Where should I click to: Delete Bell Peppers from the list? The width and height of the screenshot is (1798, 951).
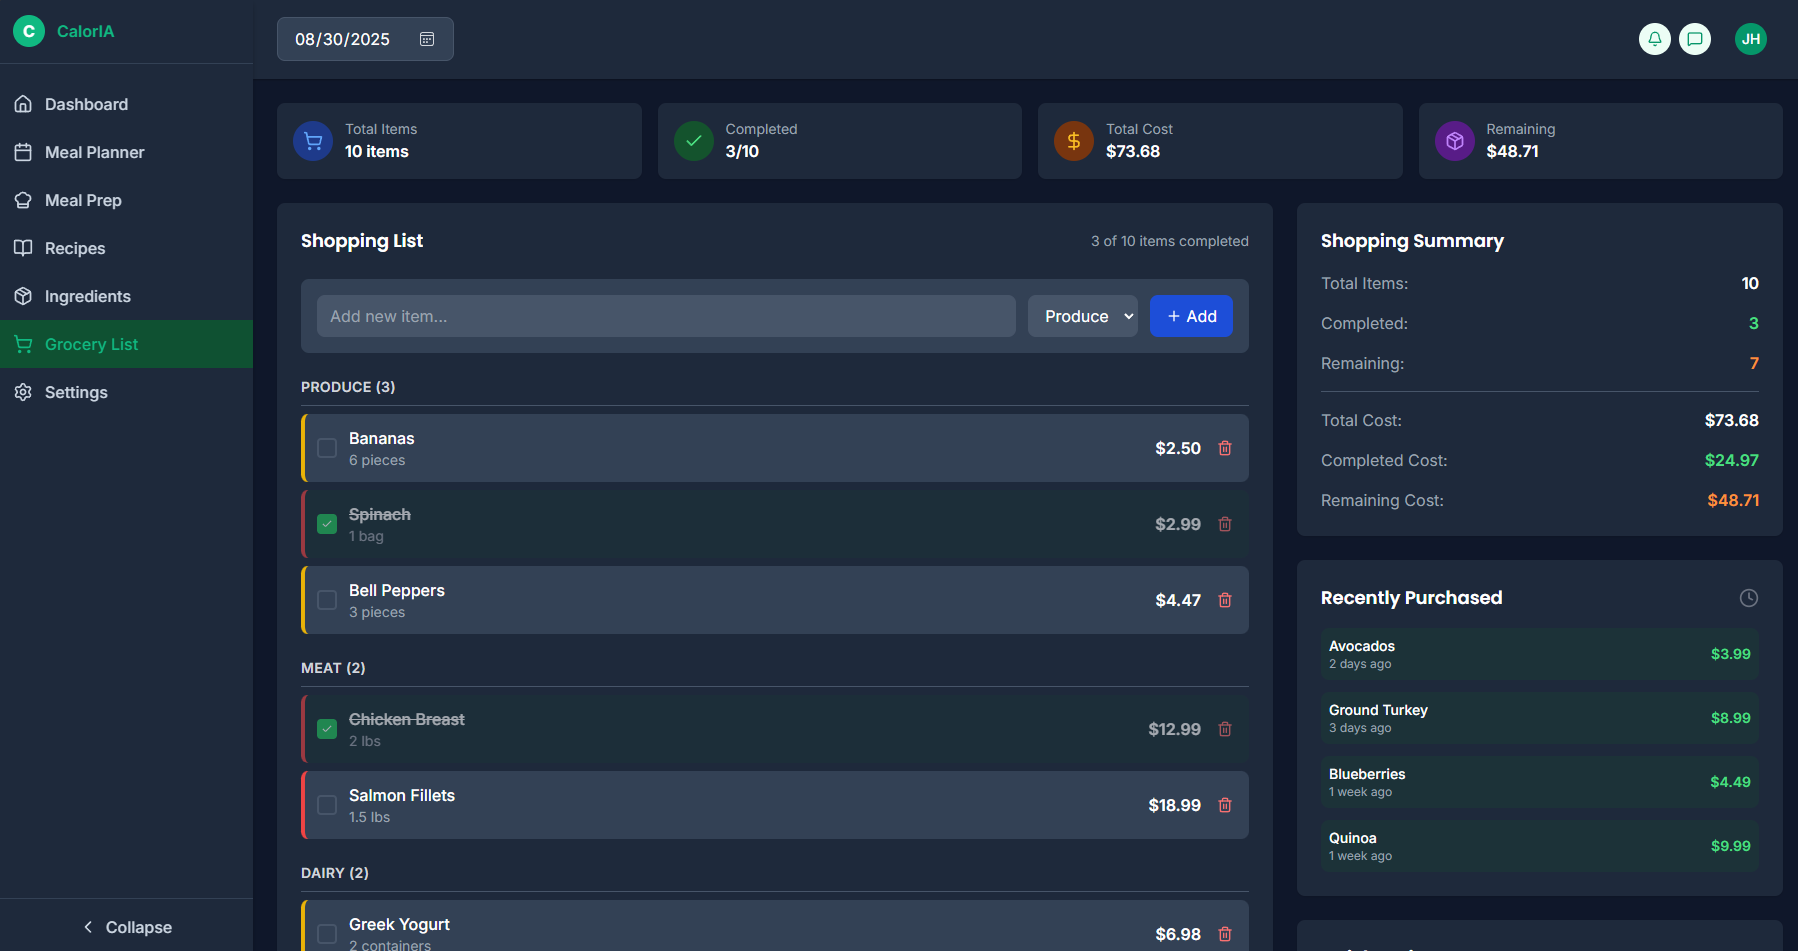[x=1225, y=600]
